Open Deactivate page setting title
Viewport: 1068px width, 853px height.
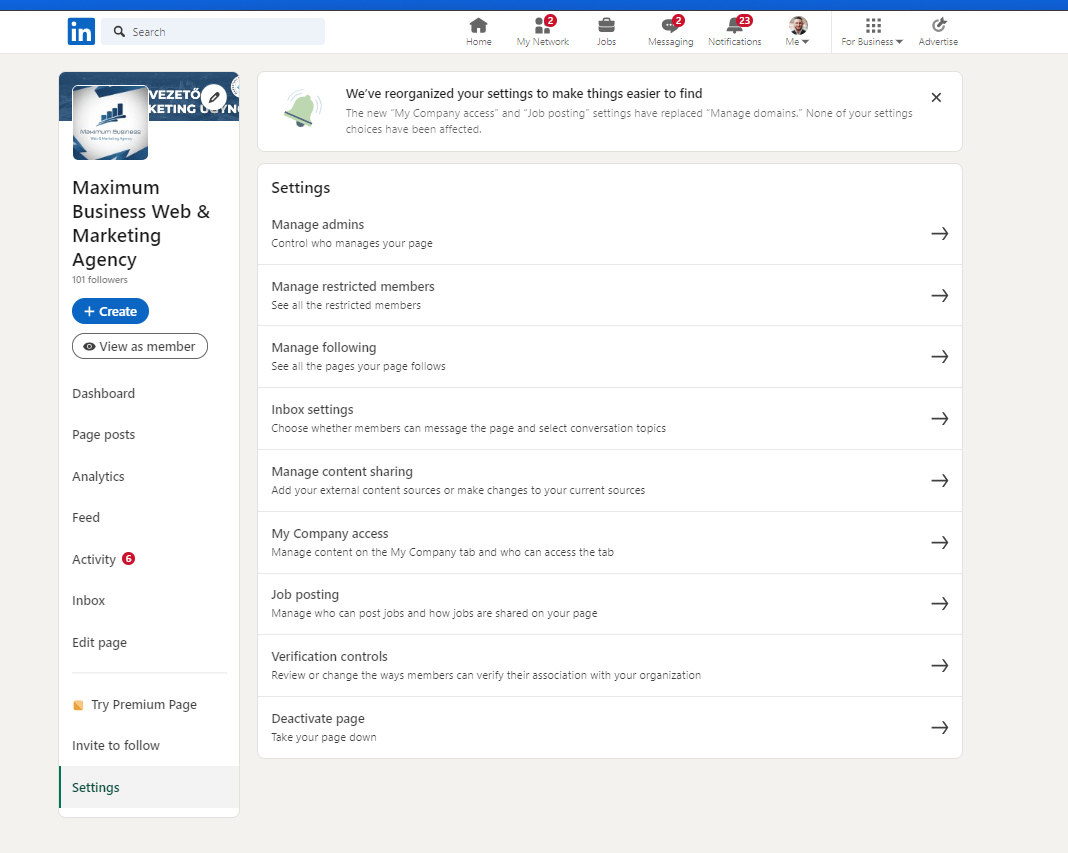(317, 718)
